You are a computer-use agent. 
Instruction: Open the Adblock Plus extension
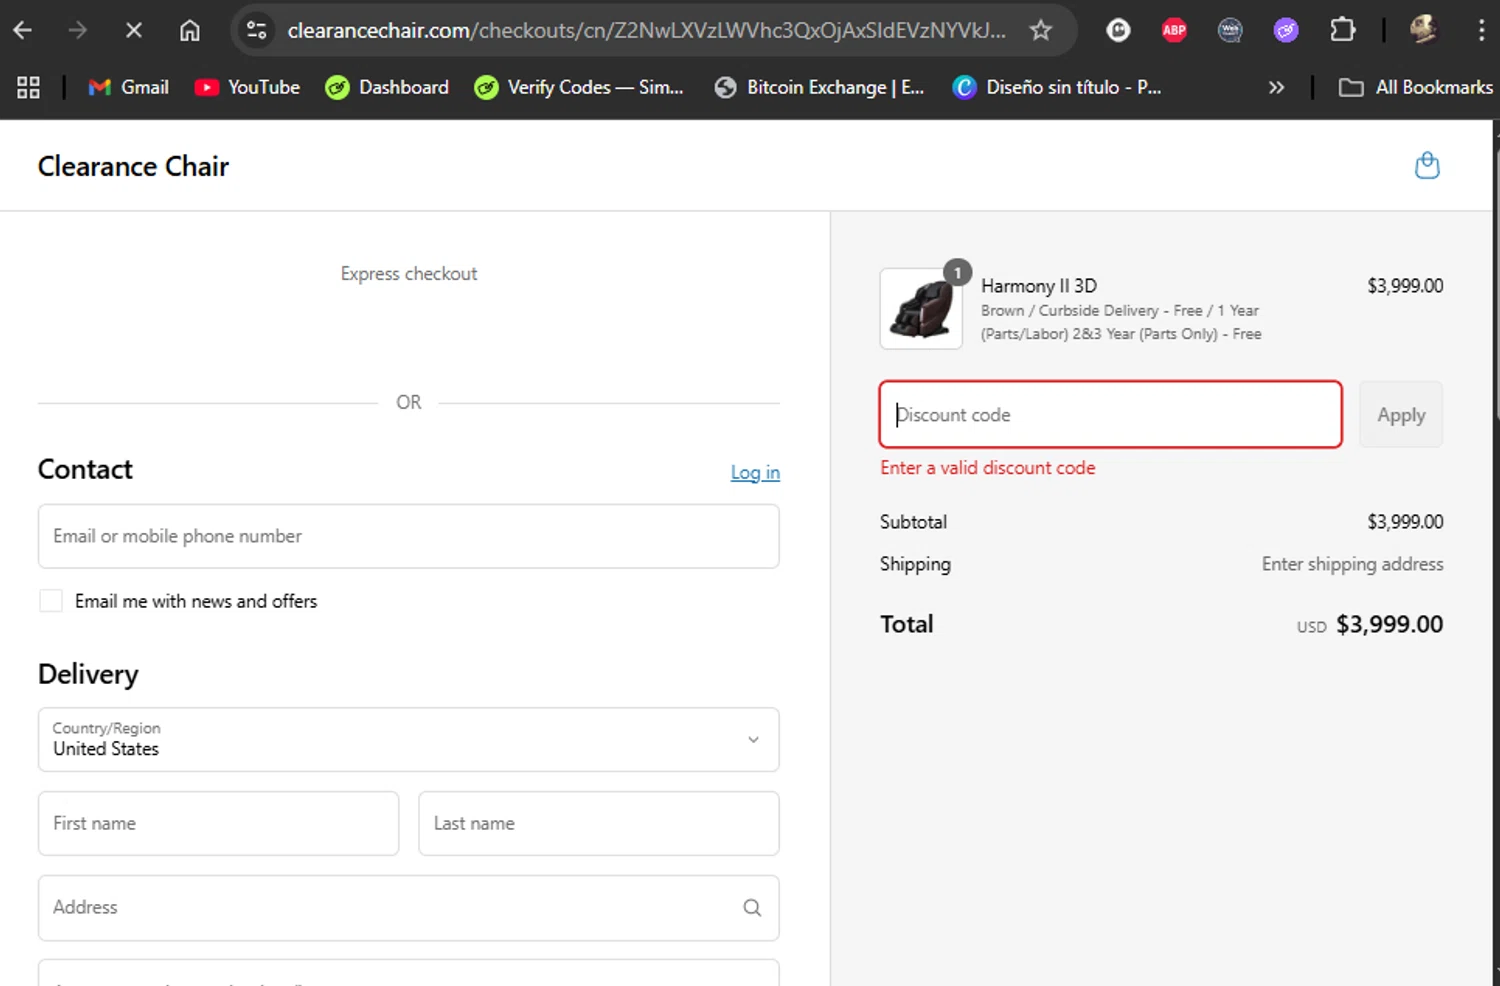coord(1174,31)
